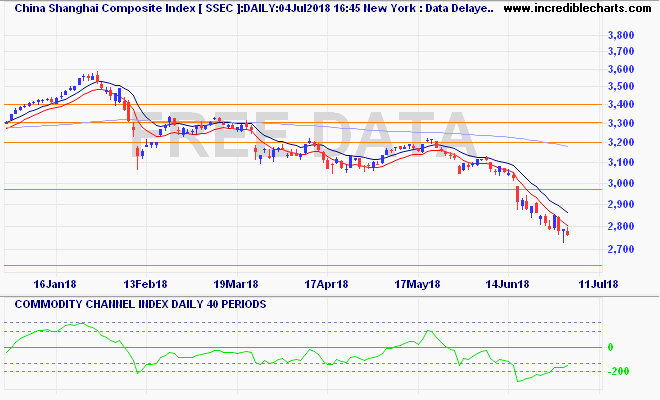Click the 3,800 price axis label
The width and height of the screenshot is (660, 400).
pos(622,35)
